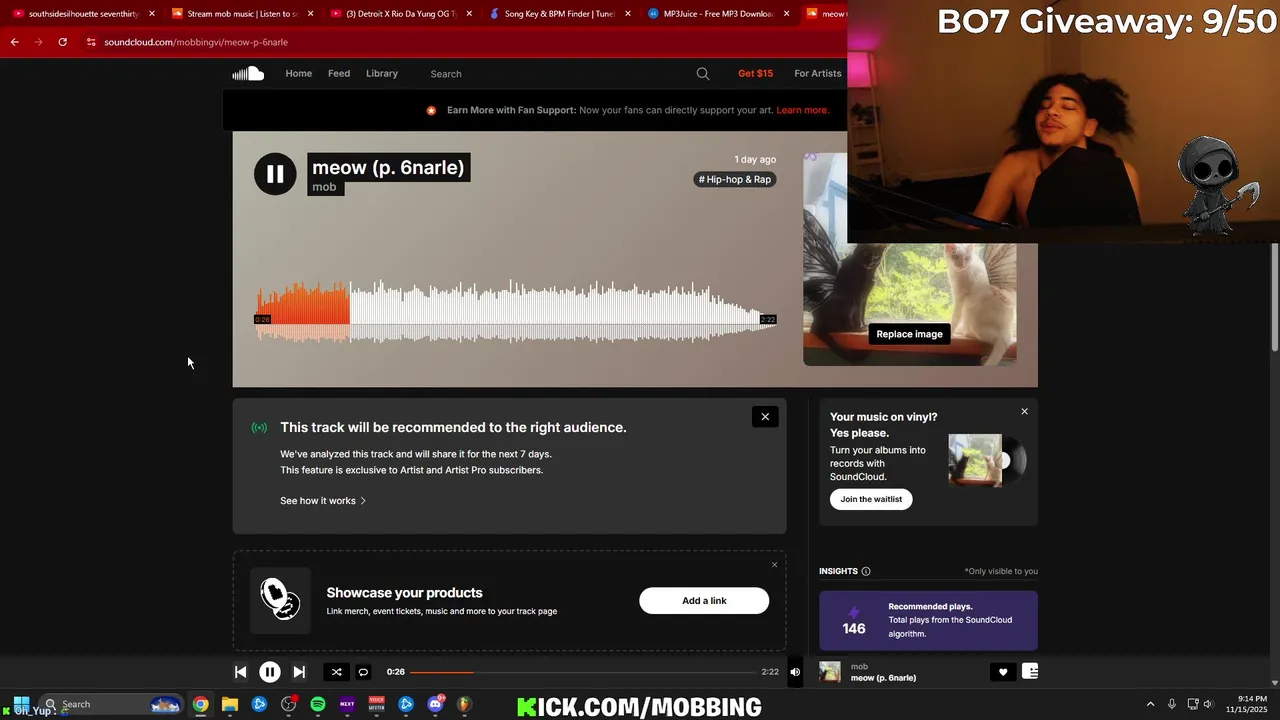The height and width of the screenshot is (720, 1280).
Task: Open the Library menu item
Action: 382,73
